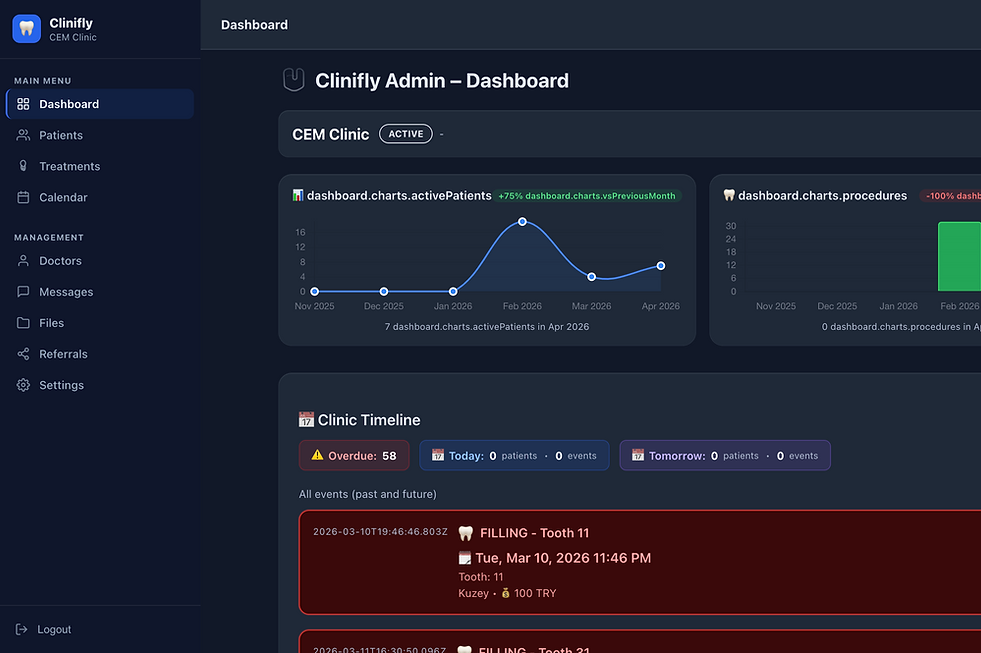This screenshot has height=653, width=981.
Task: Select Doctors under Management
Action: (x=100, y=261)
